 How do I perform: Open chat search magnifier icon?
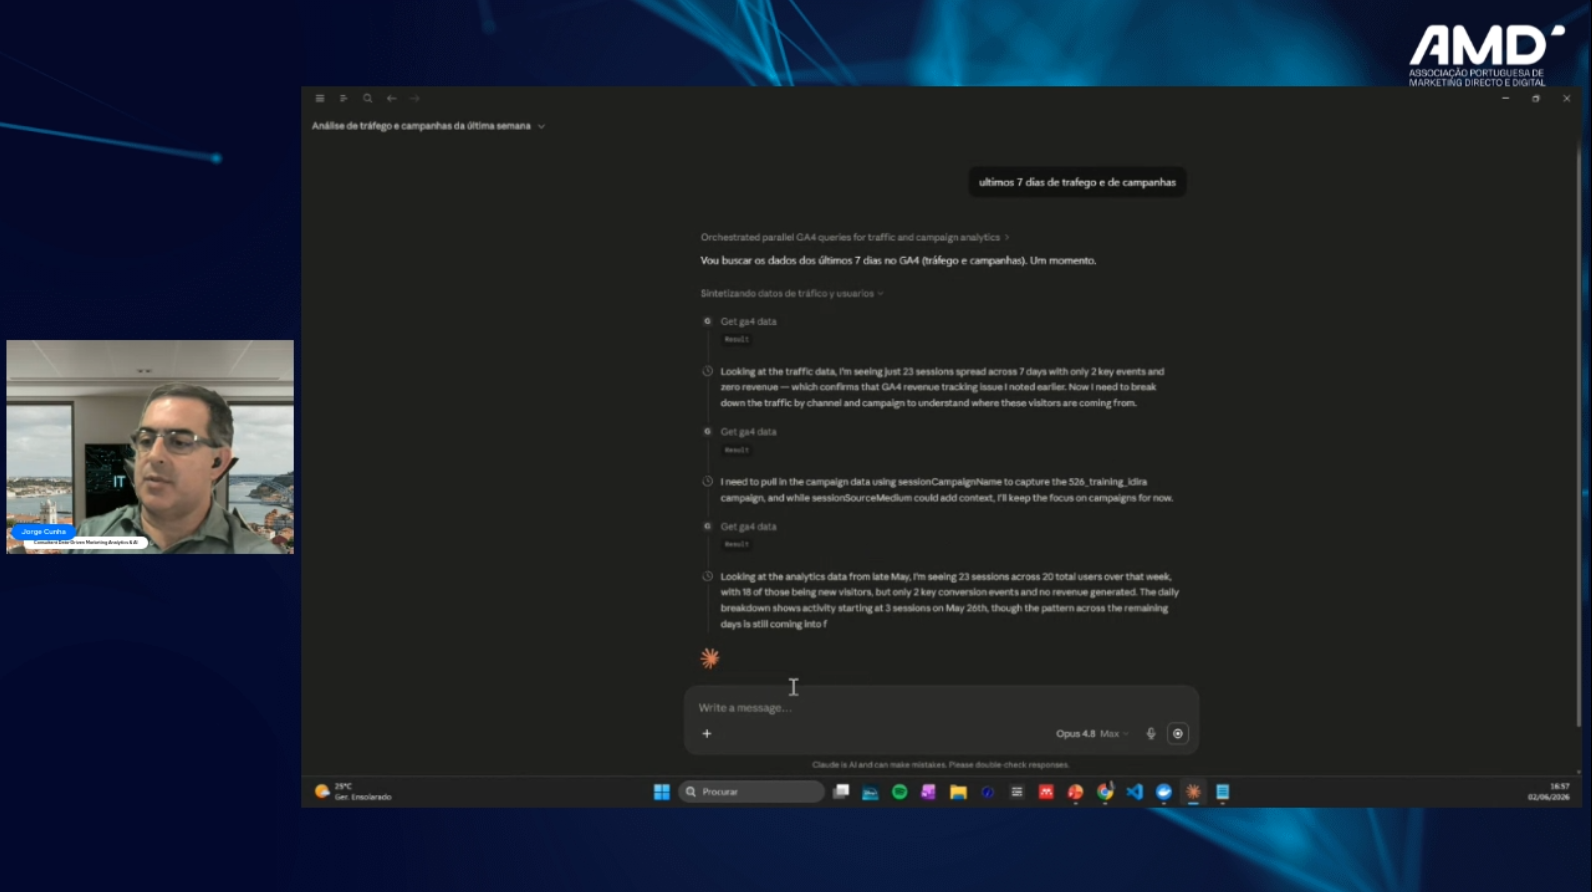click(x=368, y=98)
